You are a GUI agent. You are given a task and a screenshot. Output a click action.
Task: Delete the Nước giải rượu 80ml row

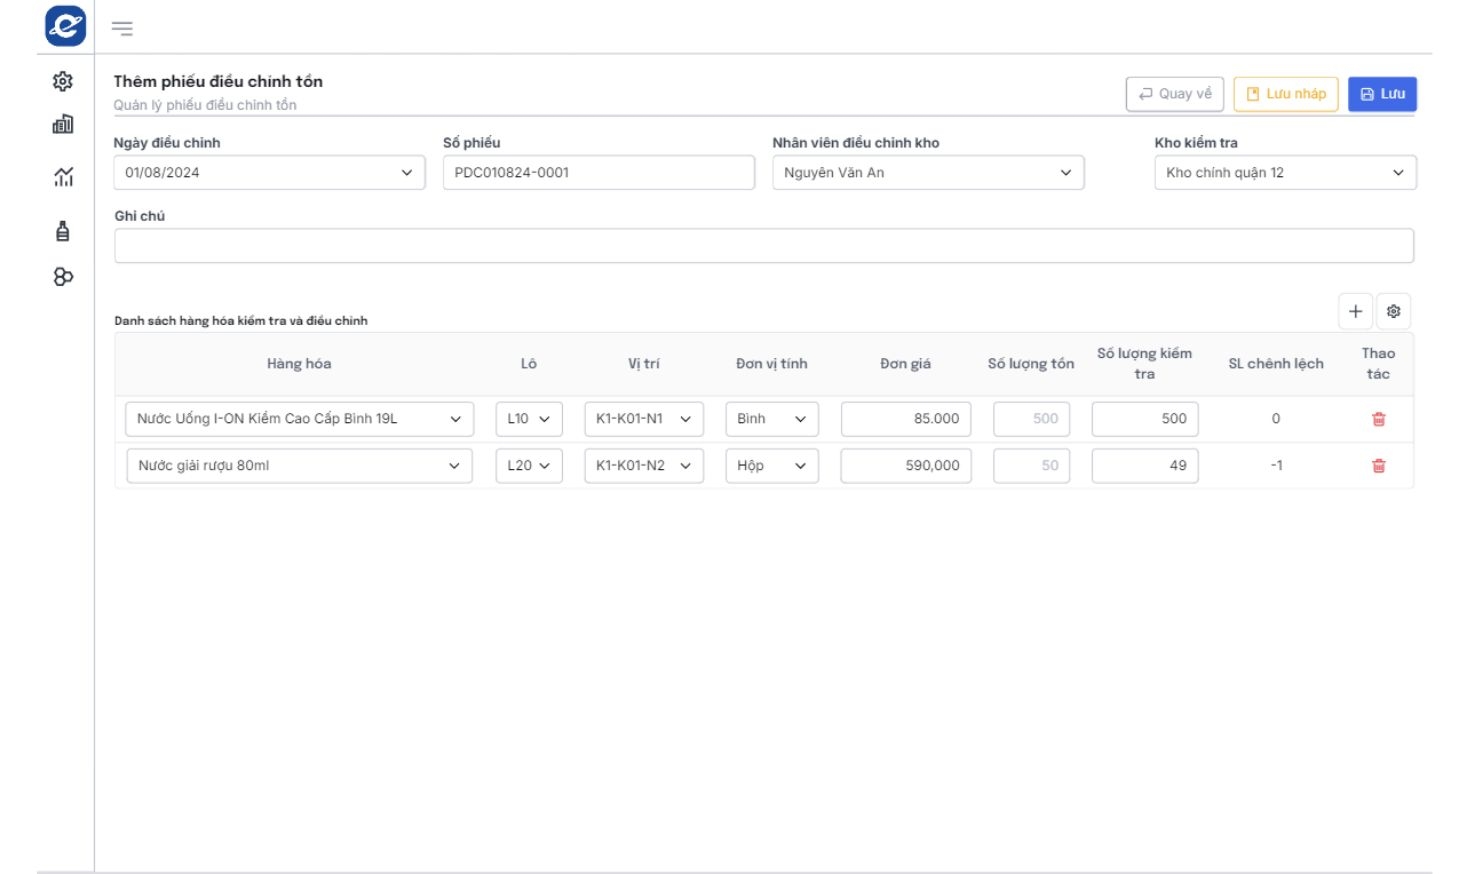(x=1378, y=466)
